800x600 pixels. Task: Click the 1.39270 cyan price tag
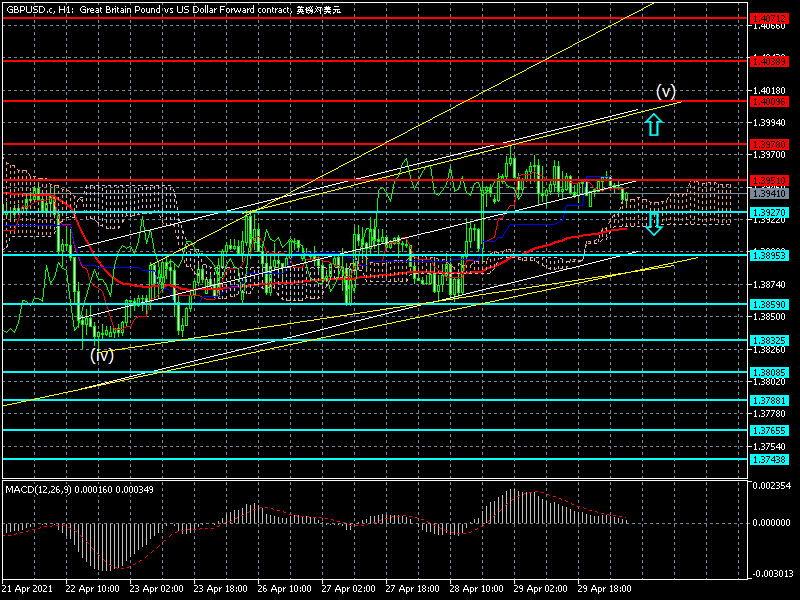coord(769,213)
